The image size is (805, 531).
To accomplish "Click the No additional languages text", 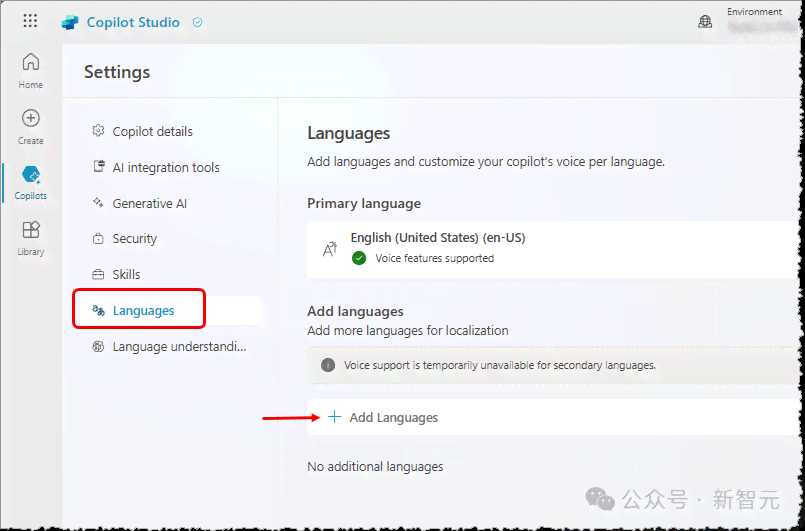I will pyautogui.click(x=375, y=466).
